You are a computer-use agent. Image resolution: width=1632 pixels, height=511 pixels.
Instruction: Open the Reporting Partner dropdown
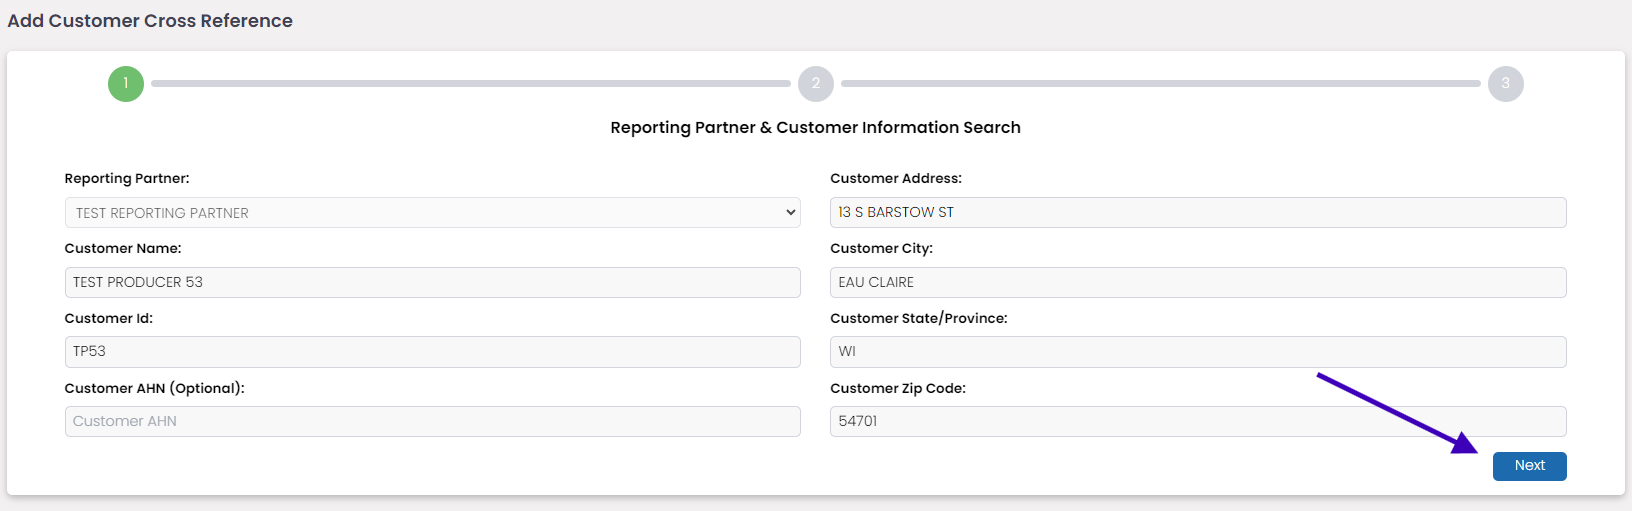432,213
